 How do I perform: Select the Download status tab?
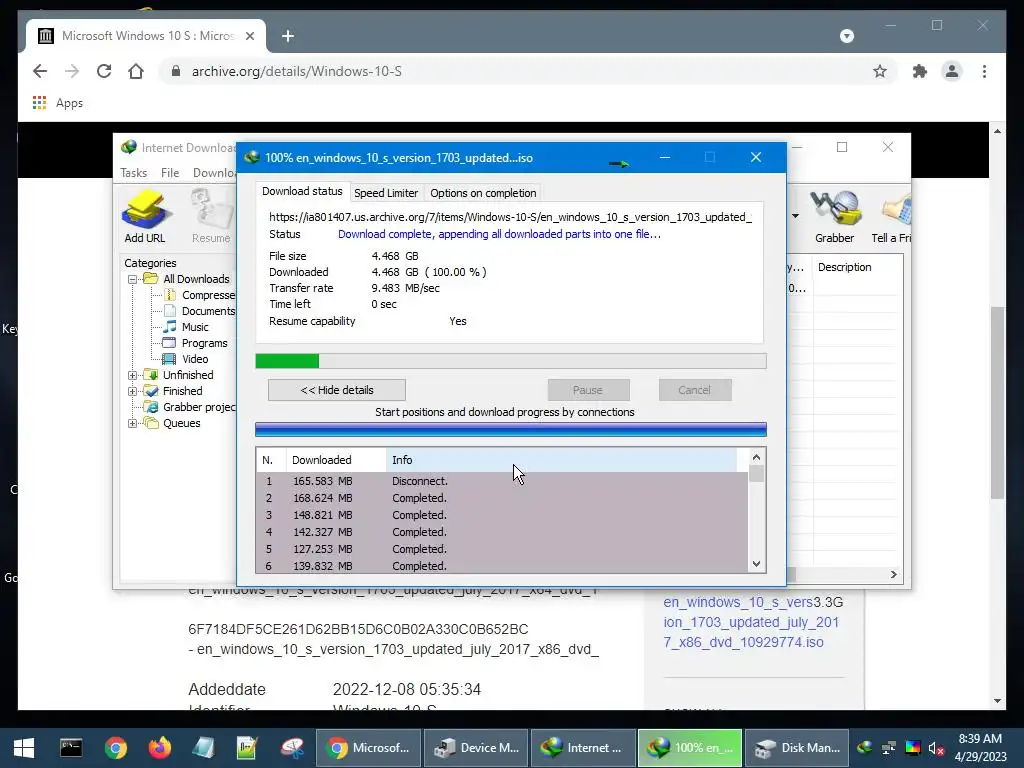302,191
